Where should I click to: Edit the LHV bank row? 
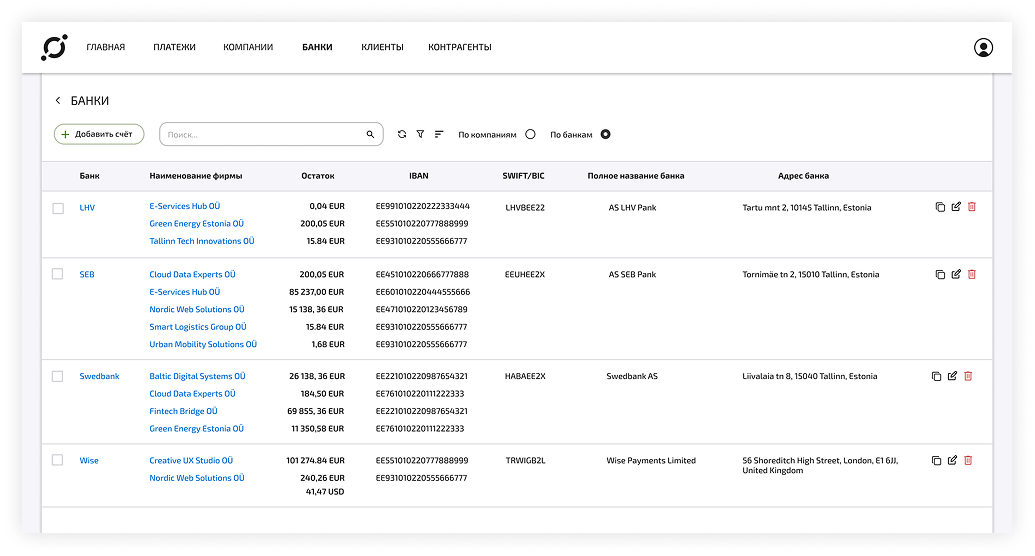tap(956, 207)
